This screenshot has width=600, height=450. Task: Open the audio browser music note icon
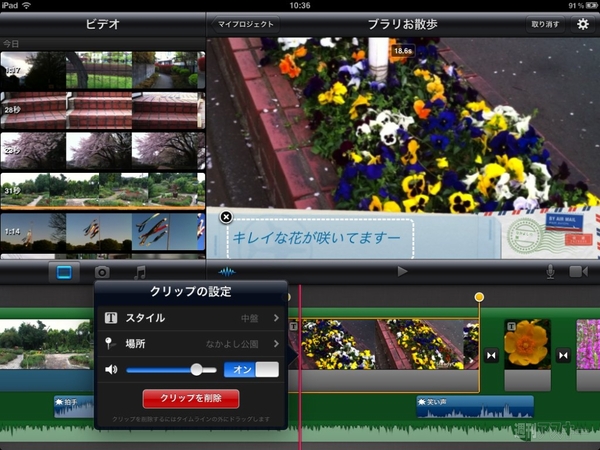[x=140, y=272]
